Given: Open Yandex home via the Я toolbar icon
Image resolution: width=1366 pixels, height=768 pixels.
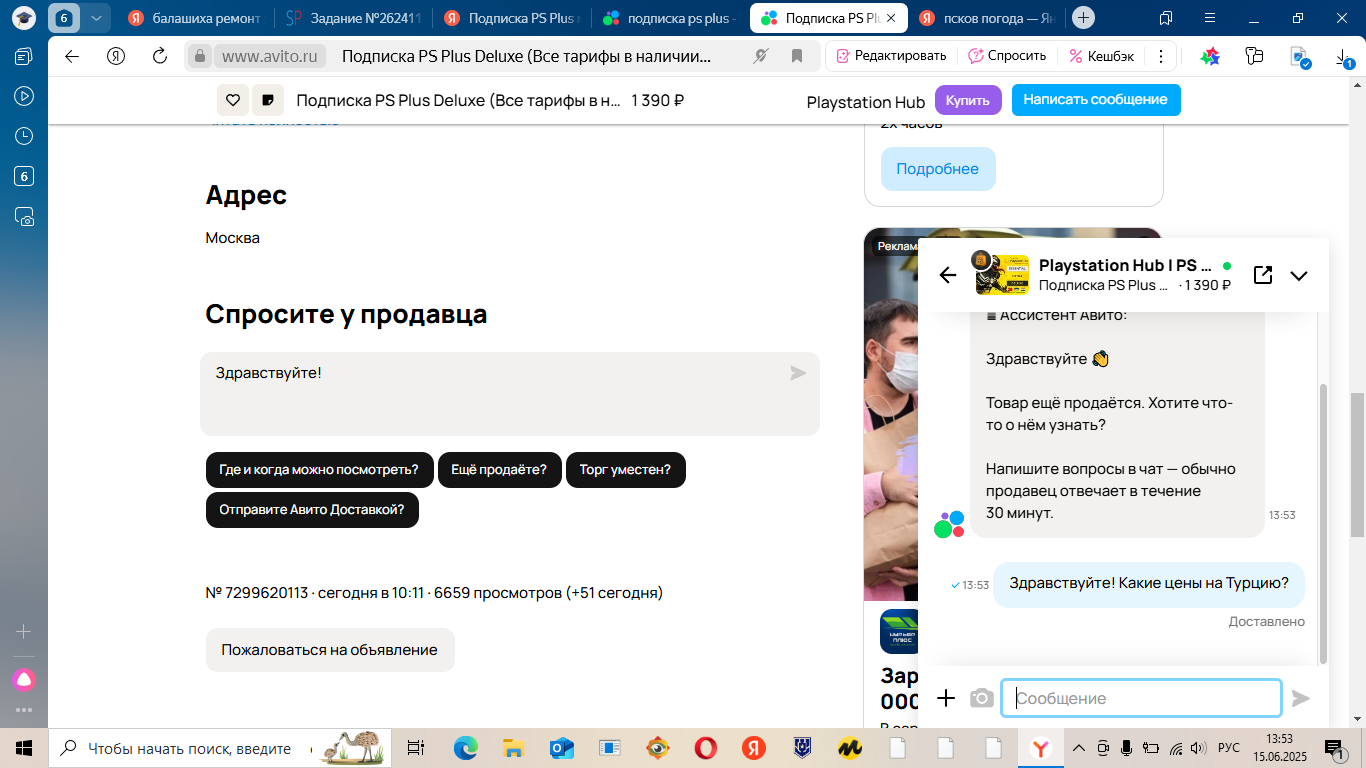Looking at the screenshot, I should coord(116,56).
